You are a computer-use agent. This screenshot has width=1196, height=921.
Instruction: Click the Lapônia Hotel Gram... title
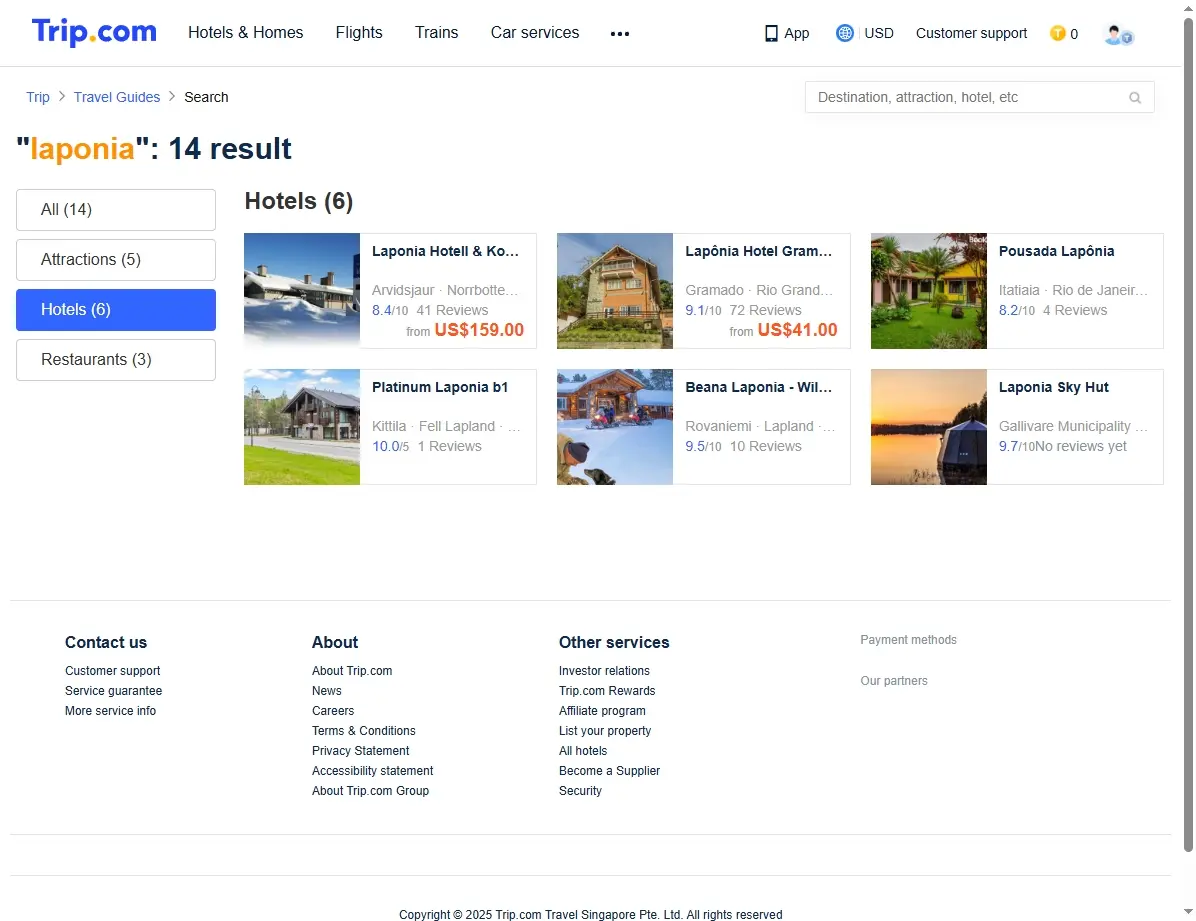click(x=759, y=251)
